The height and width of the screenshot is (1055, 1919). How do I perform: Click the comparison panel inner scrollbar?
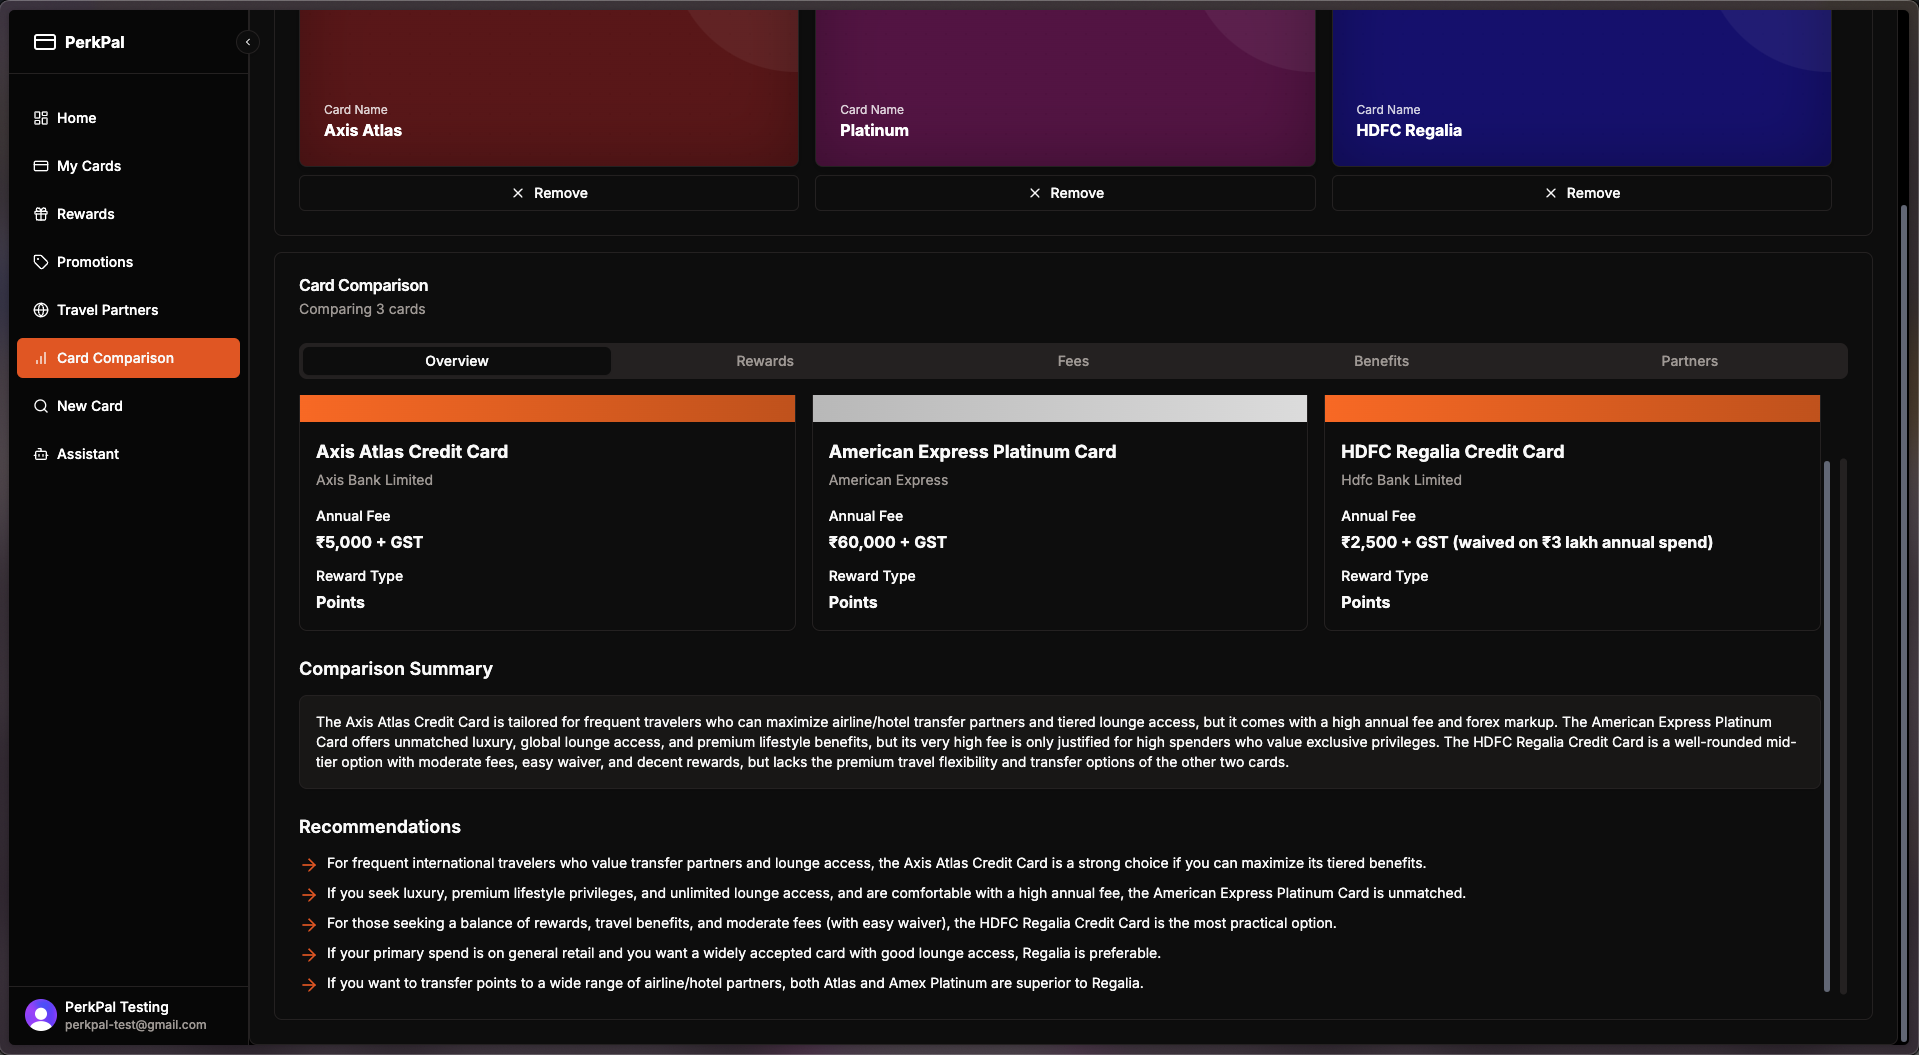pos(1827,726)
